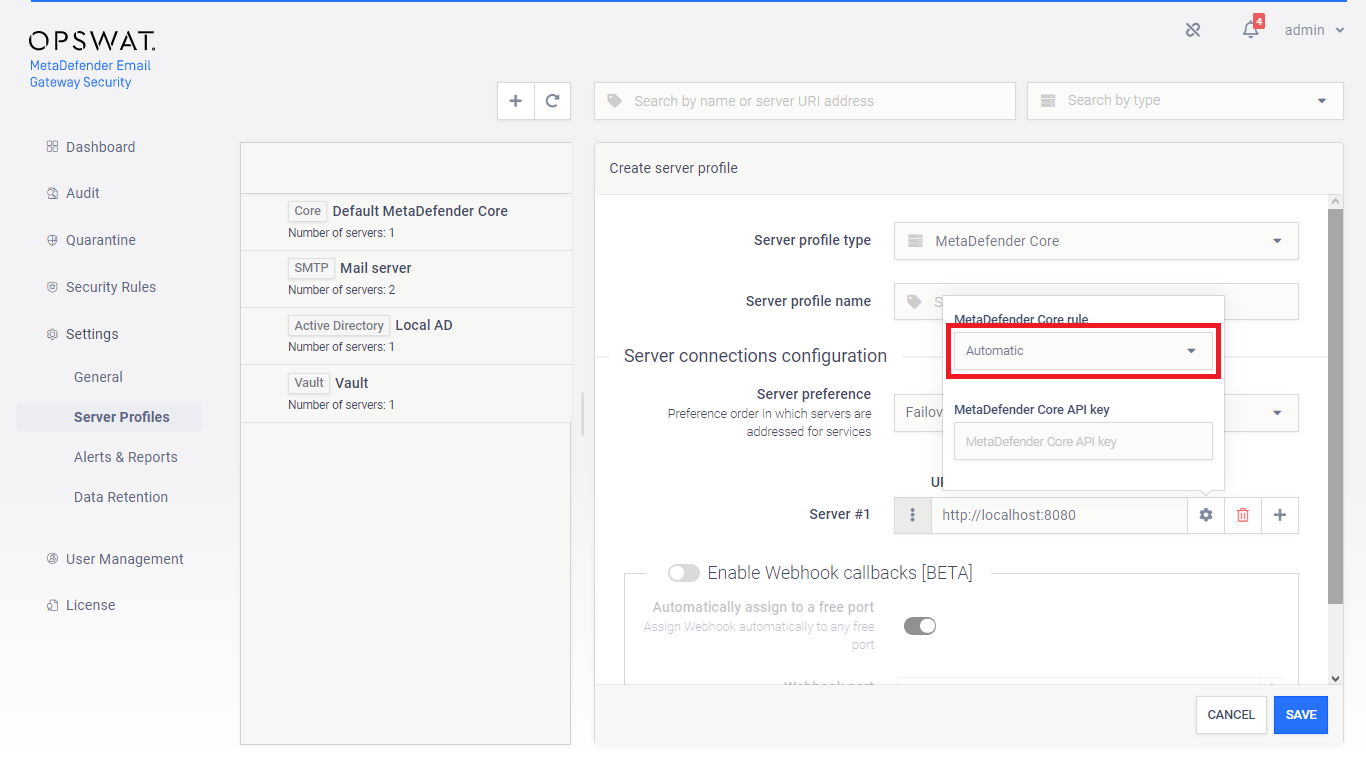Delete Server #1 with the trash icon
The width and height of the screenshot is (1366, 768).
pos(1243,515)
